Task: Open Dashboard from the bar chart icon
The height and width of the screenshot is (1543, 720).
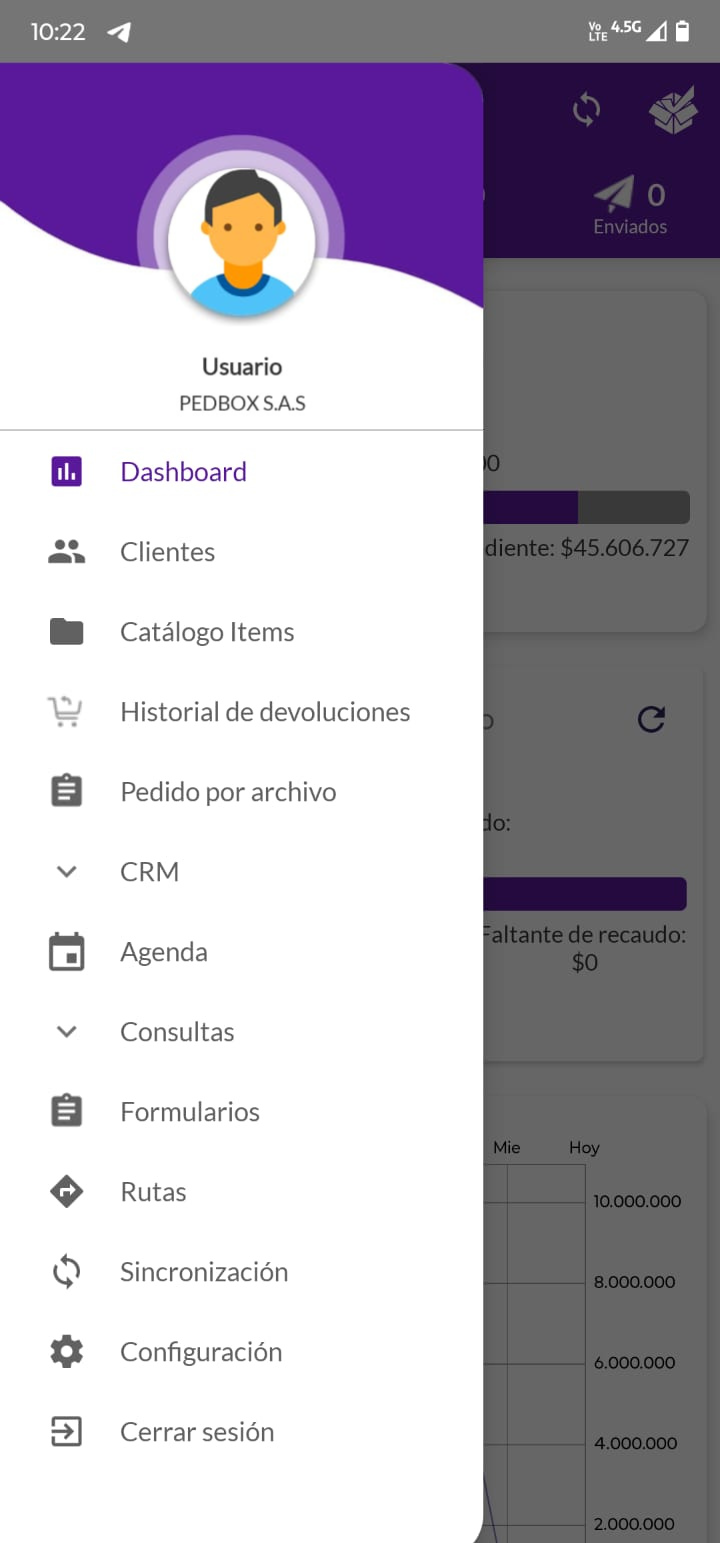Action: pos(67,472)
